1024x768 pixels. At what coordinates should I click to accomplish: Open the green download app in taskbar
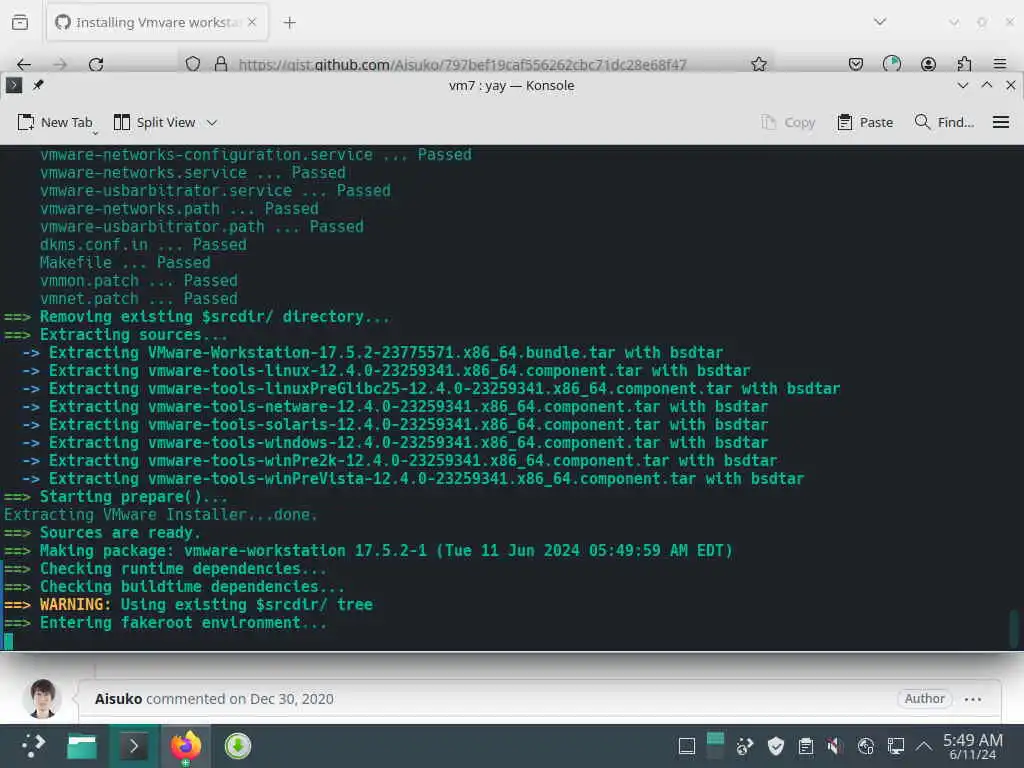tap(238, 746)
